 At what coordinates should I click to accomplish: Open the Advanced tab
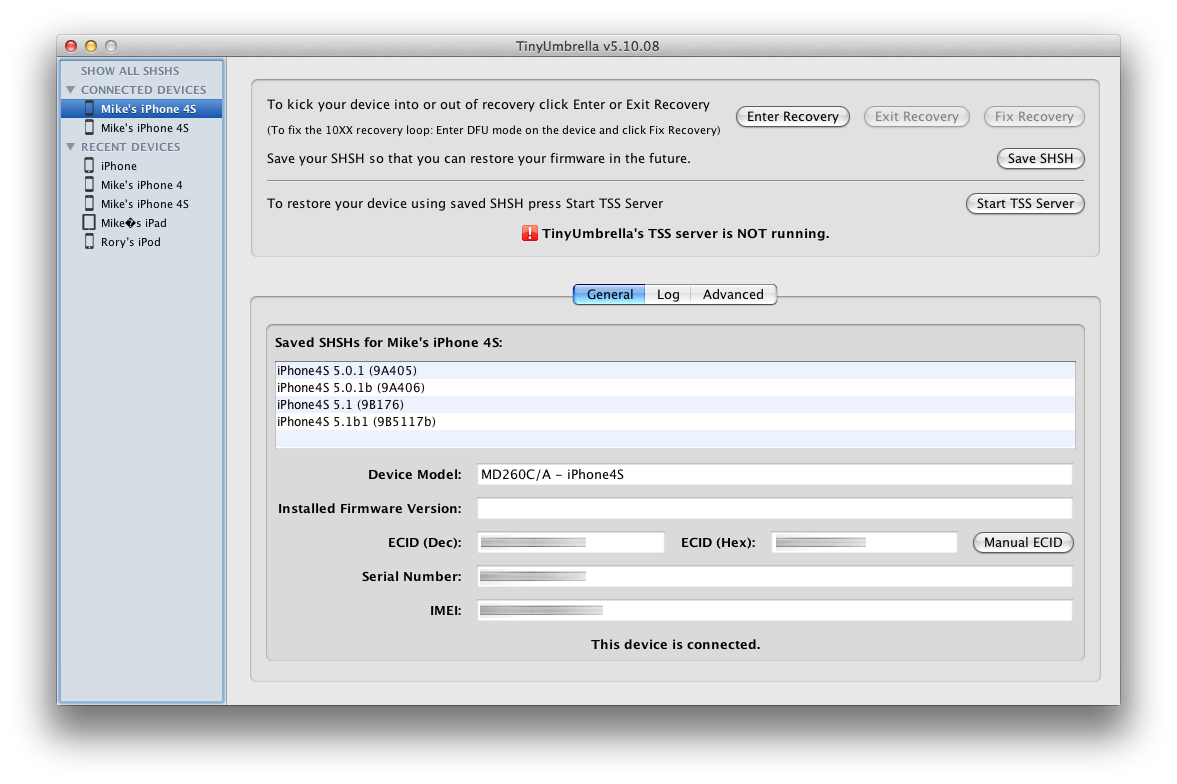coord(733,294)
